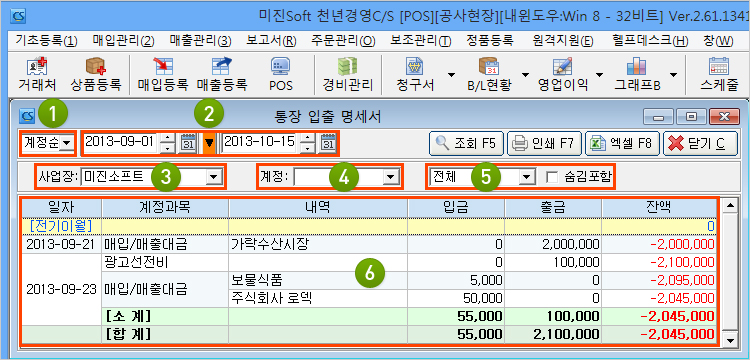Open the 정품등록 menu
Viewport: 750px width, 360px height.
[489, 40]
